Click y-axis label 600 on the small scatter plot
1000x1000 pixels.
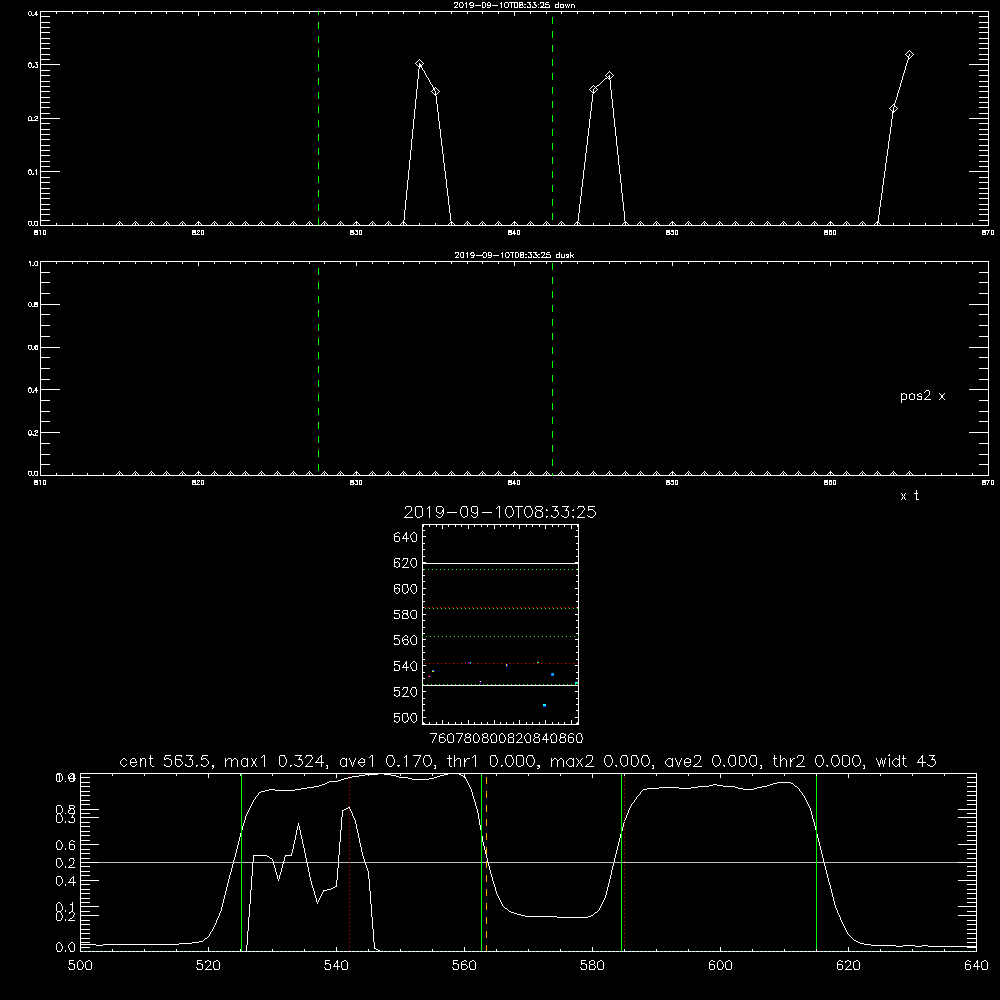[406, 589]
